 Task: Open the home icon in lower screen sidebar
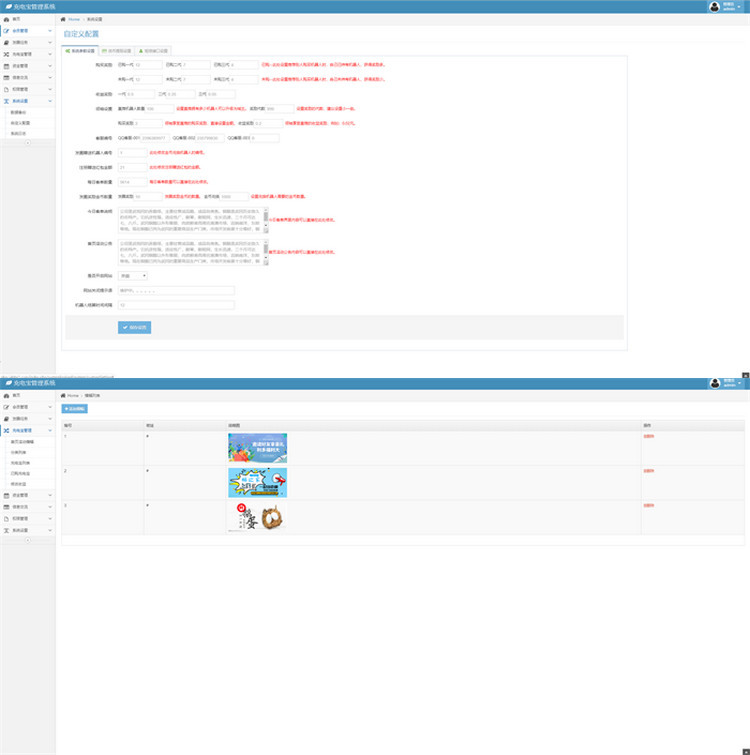(x=6, y=395)
